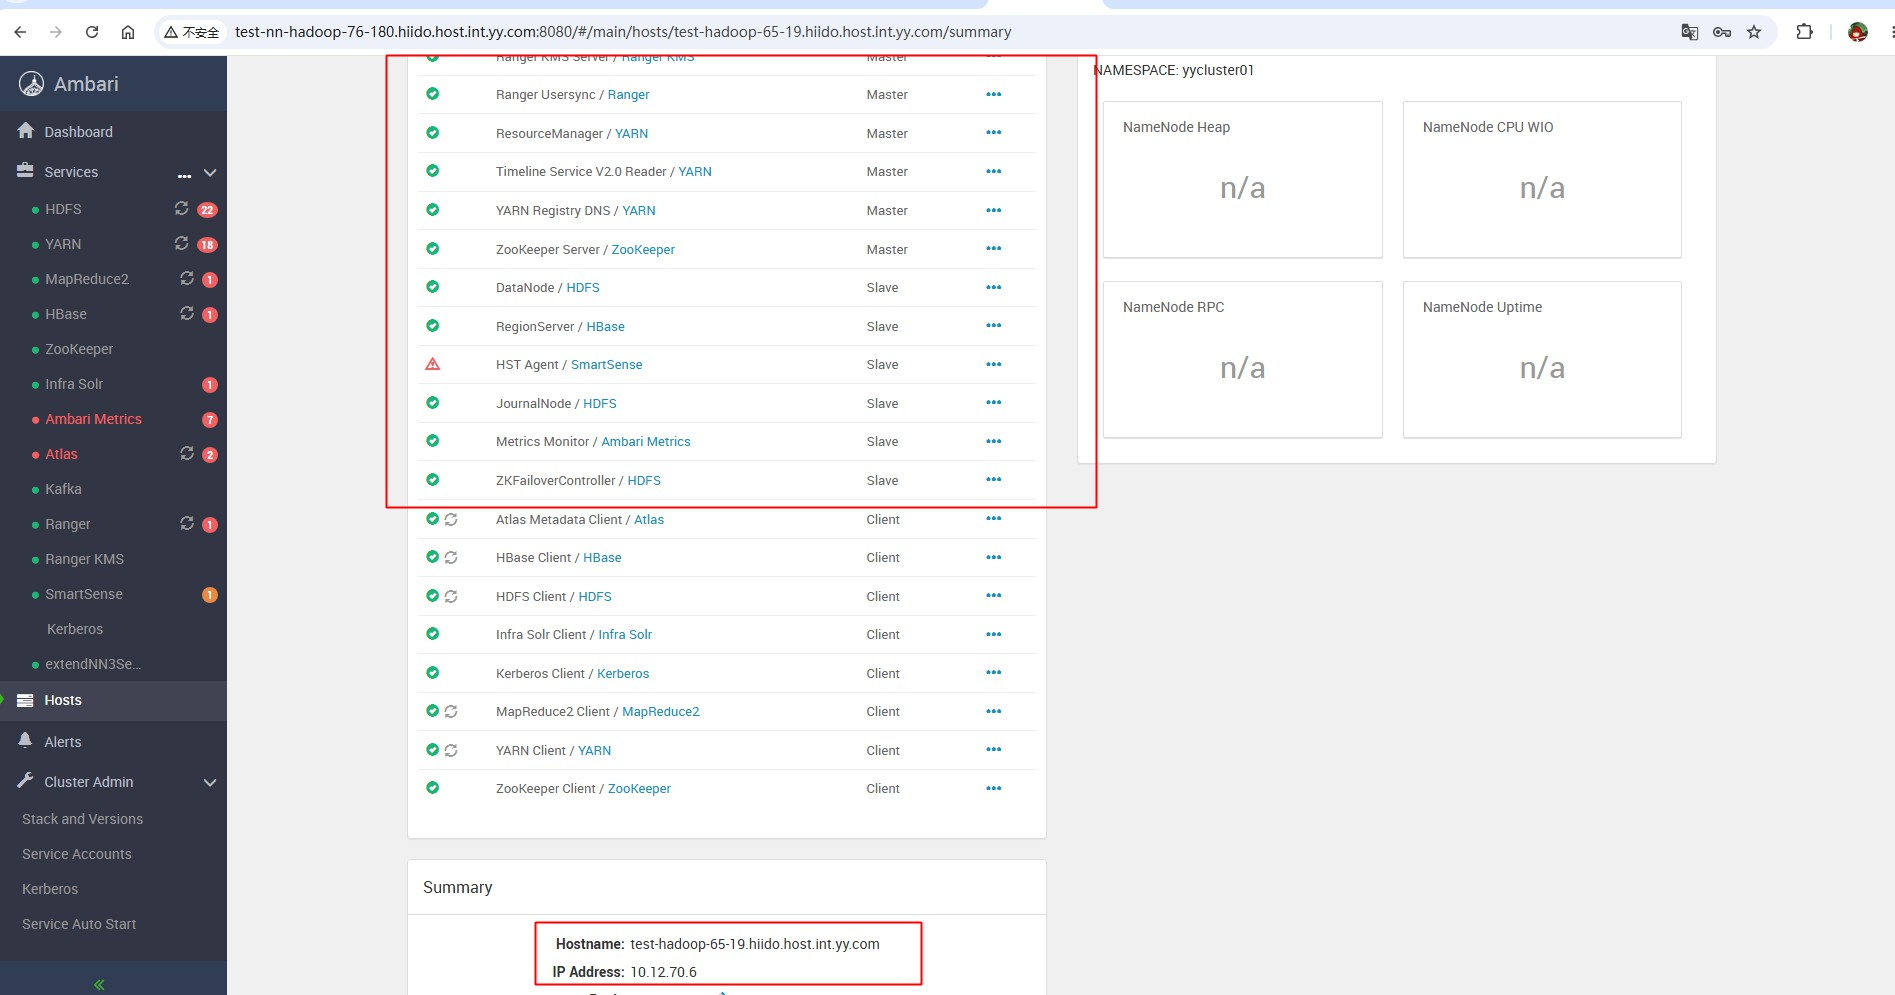Click refresh icon beside Atlas Metadata Client
1895x995 pixels.
point(451,519)
